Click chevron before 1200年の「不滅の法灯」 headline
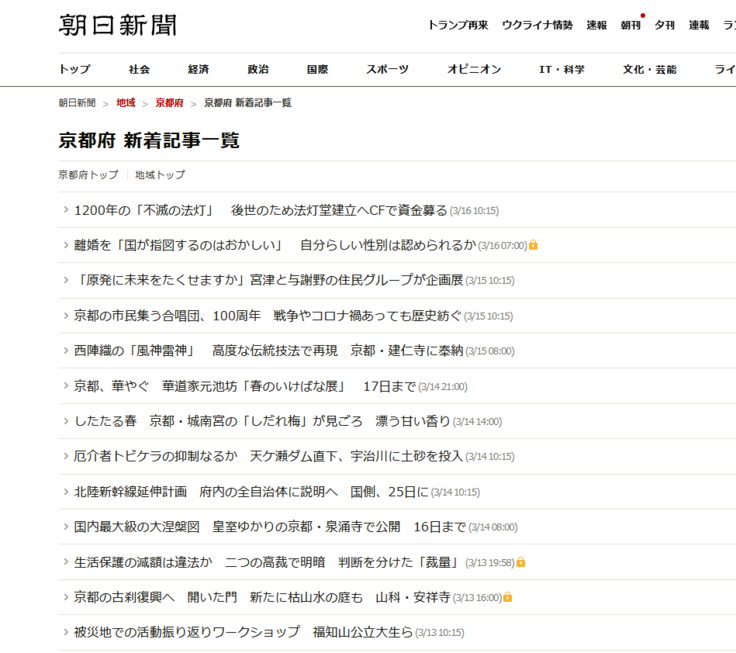736x653 pixels. pyautogui.click(x=66, y=210)
